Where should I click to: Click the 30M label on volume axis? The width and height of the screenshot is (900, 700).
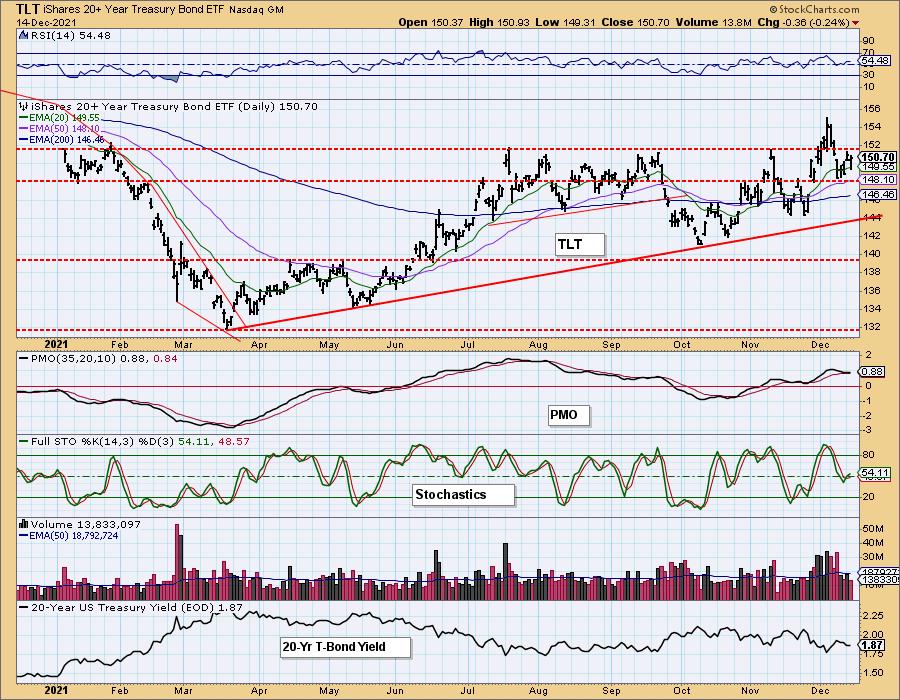pyautogui.click(x=872, y=557)
